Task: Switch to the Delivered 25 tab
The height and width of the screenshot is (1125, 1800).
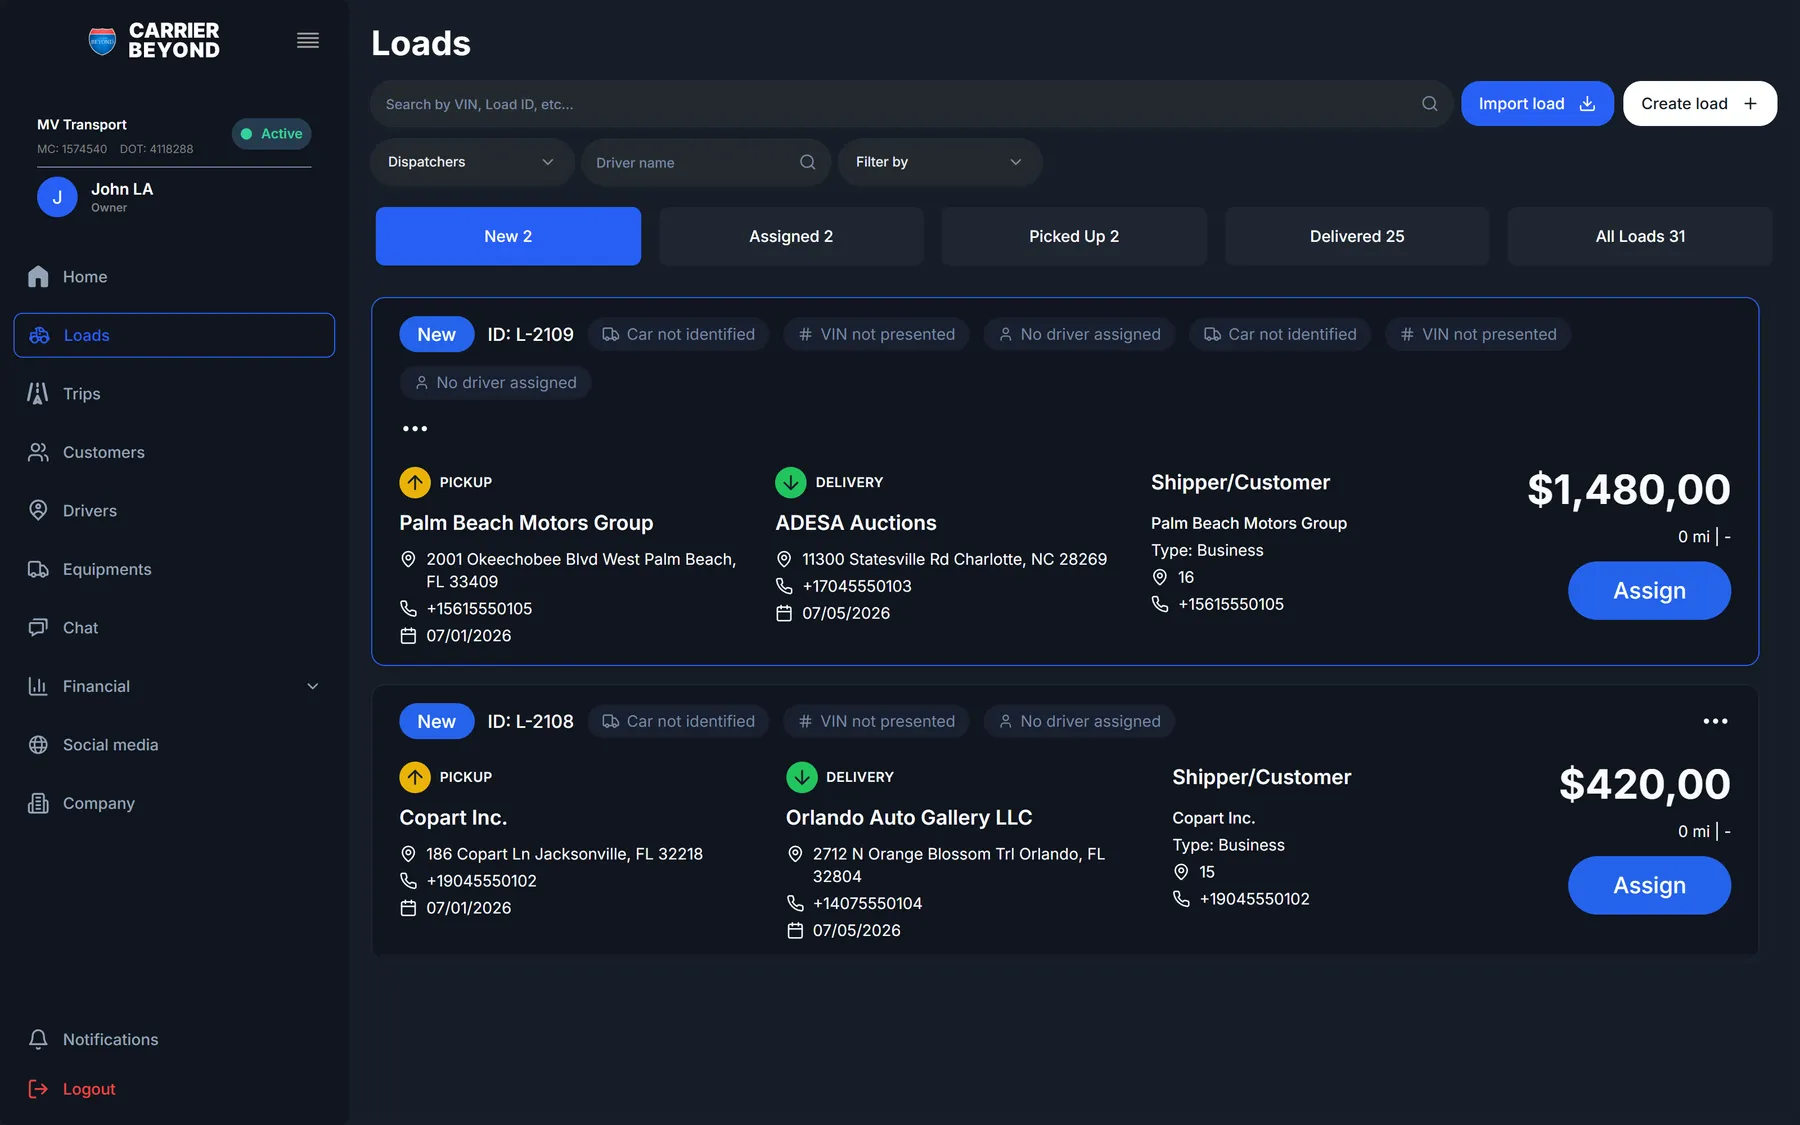Action: (1357, 236)
